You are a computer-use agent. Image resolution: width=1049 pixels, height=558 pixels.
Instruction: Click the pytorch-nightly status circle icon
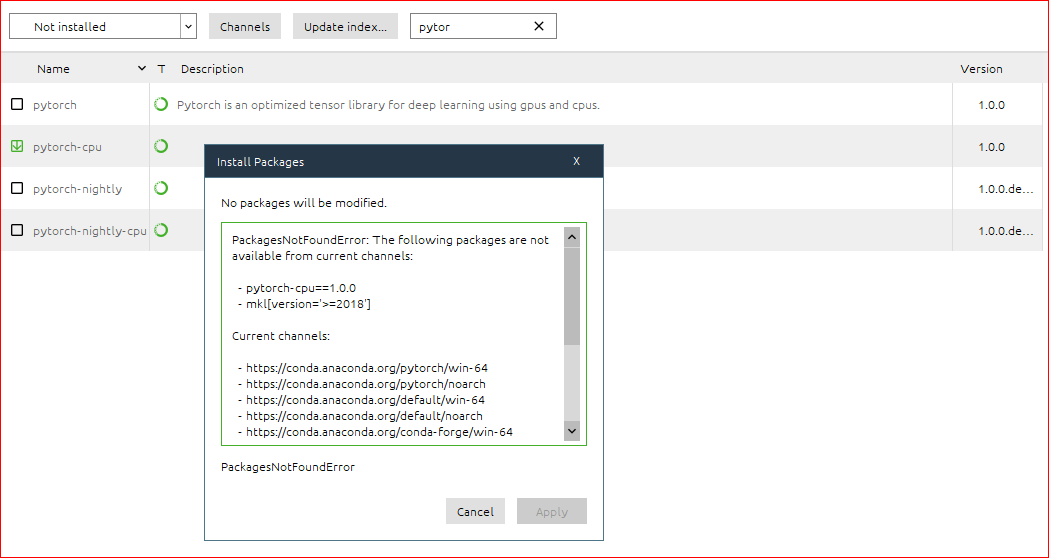tap(161, 188)
